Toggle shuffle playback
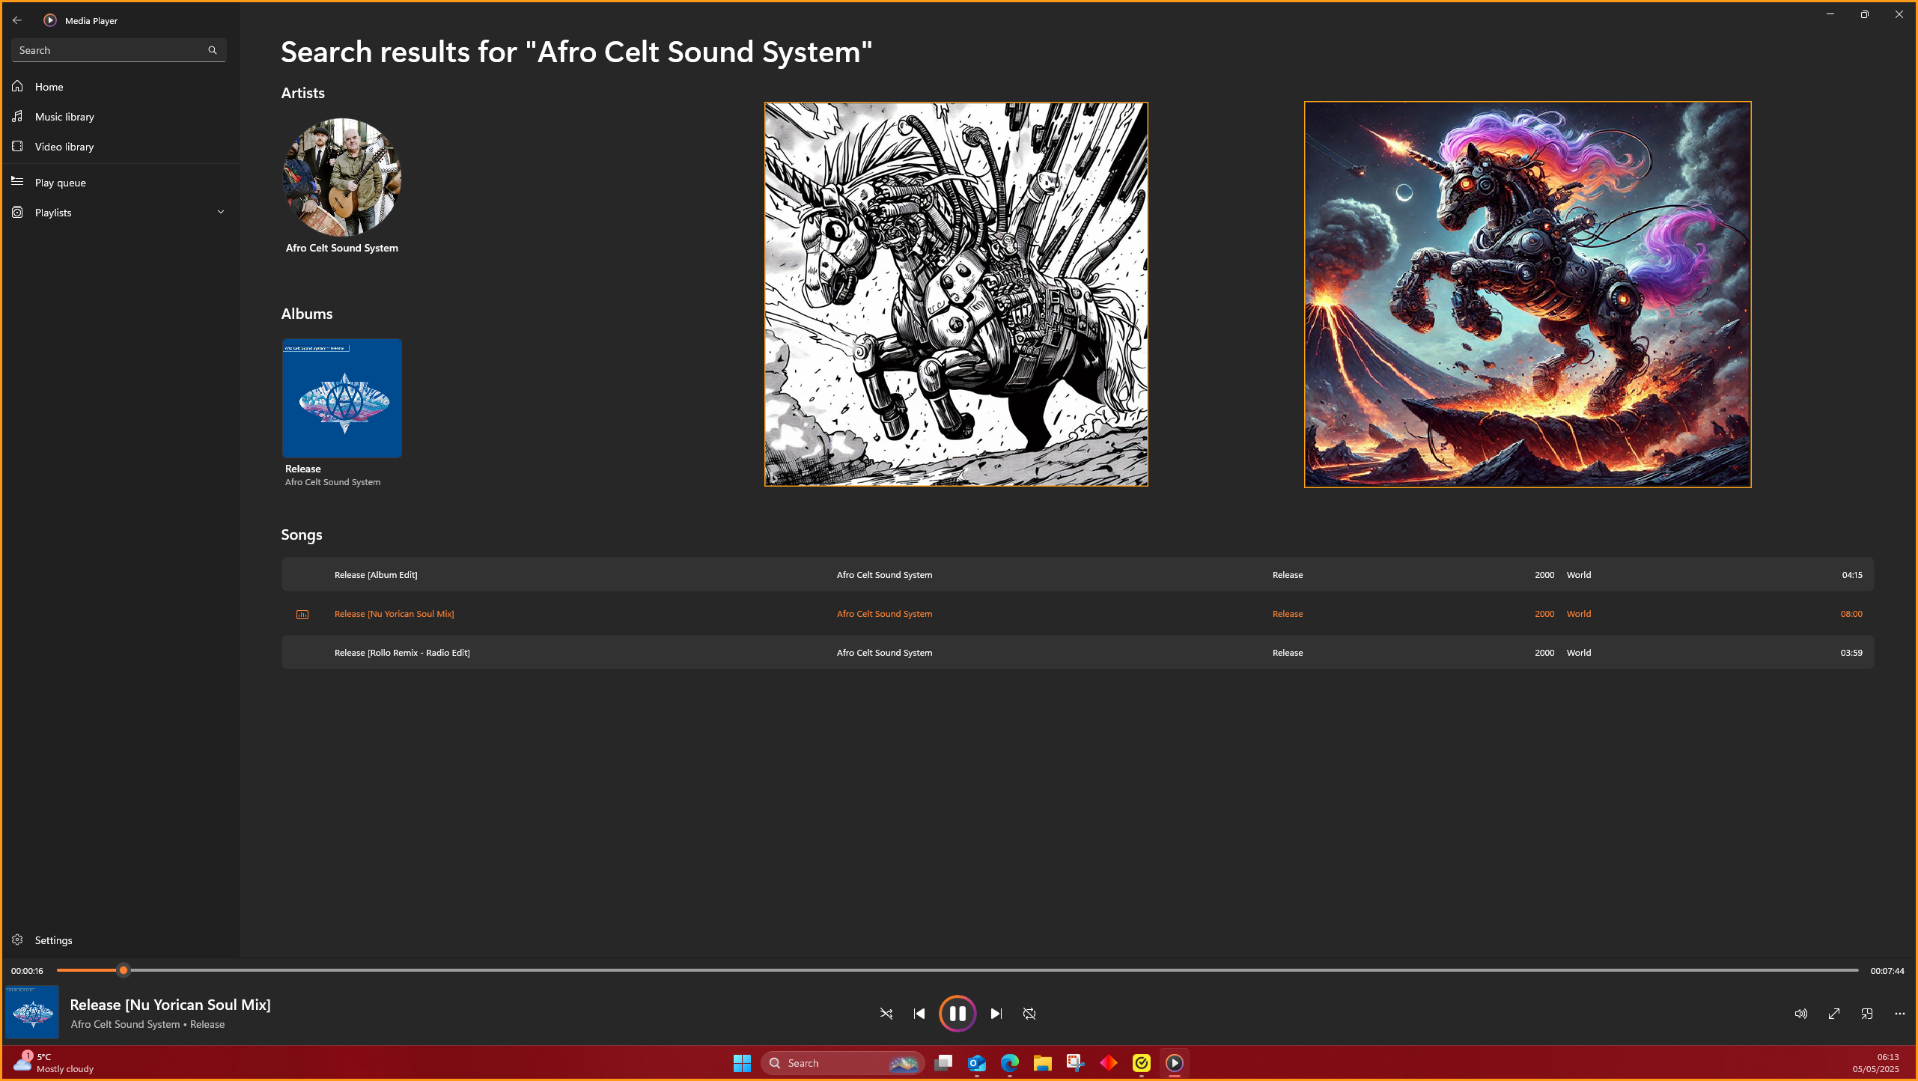This screenshot has height=1081, width=1918. pyautogui.click(x=886, y=1013)
